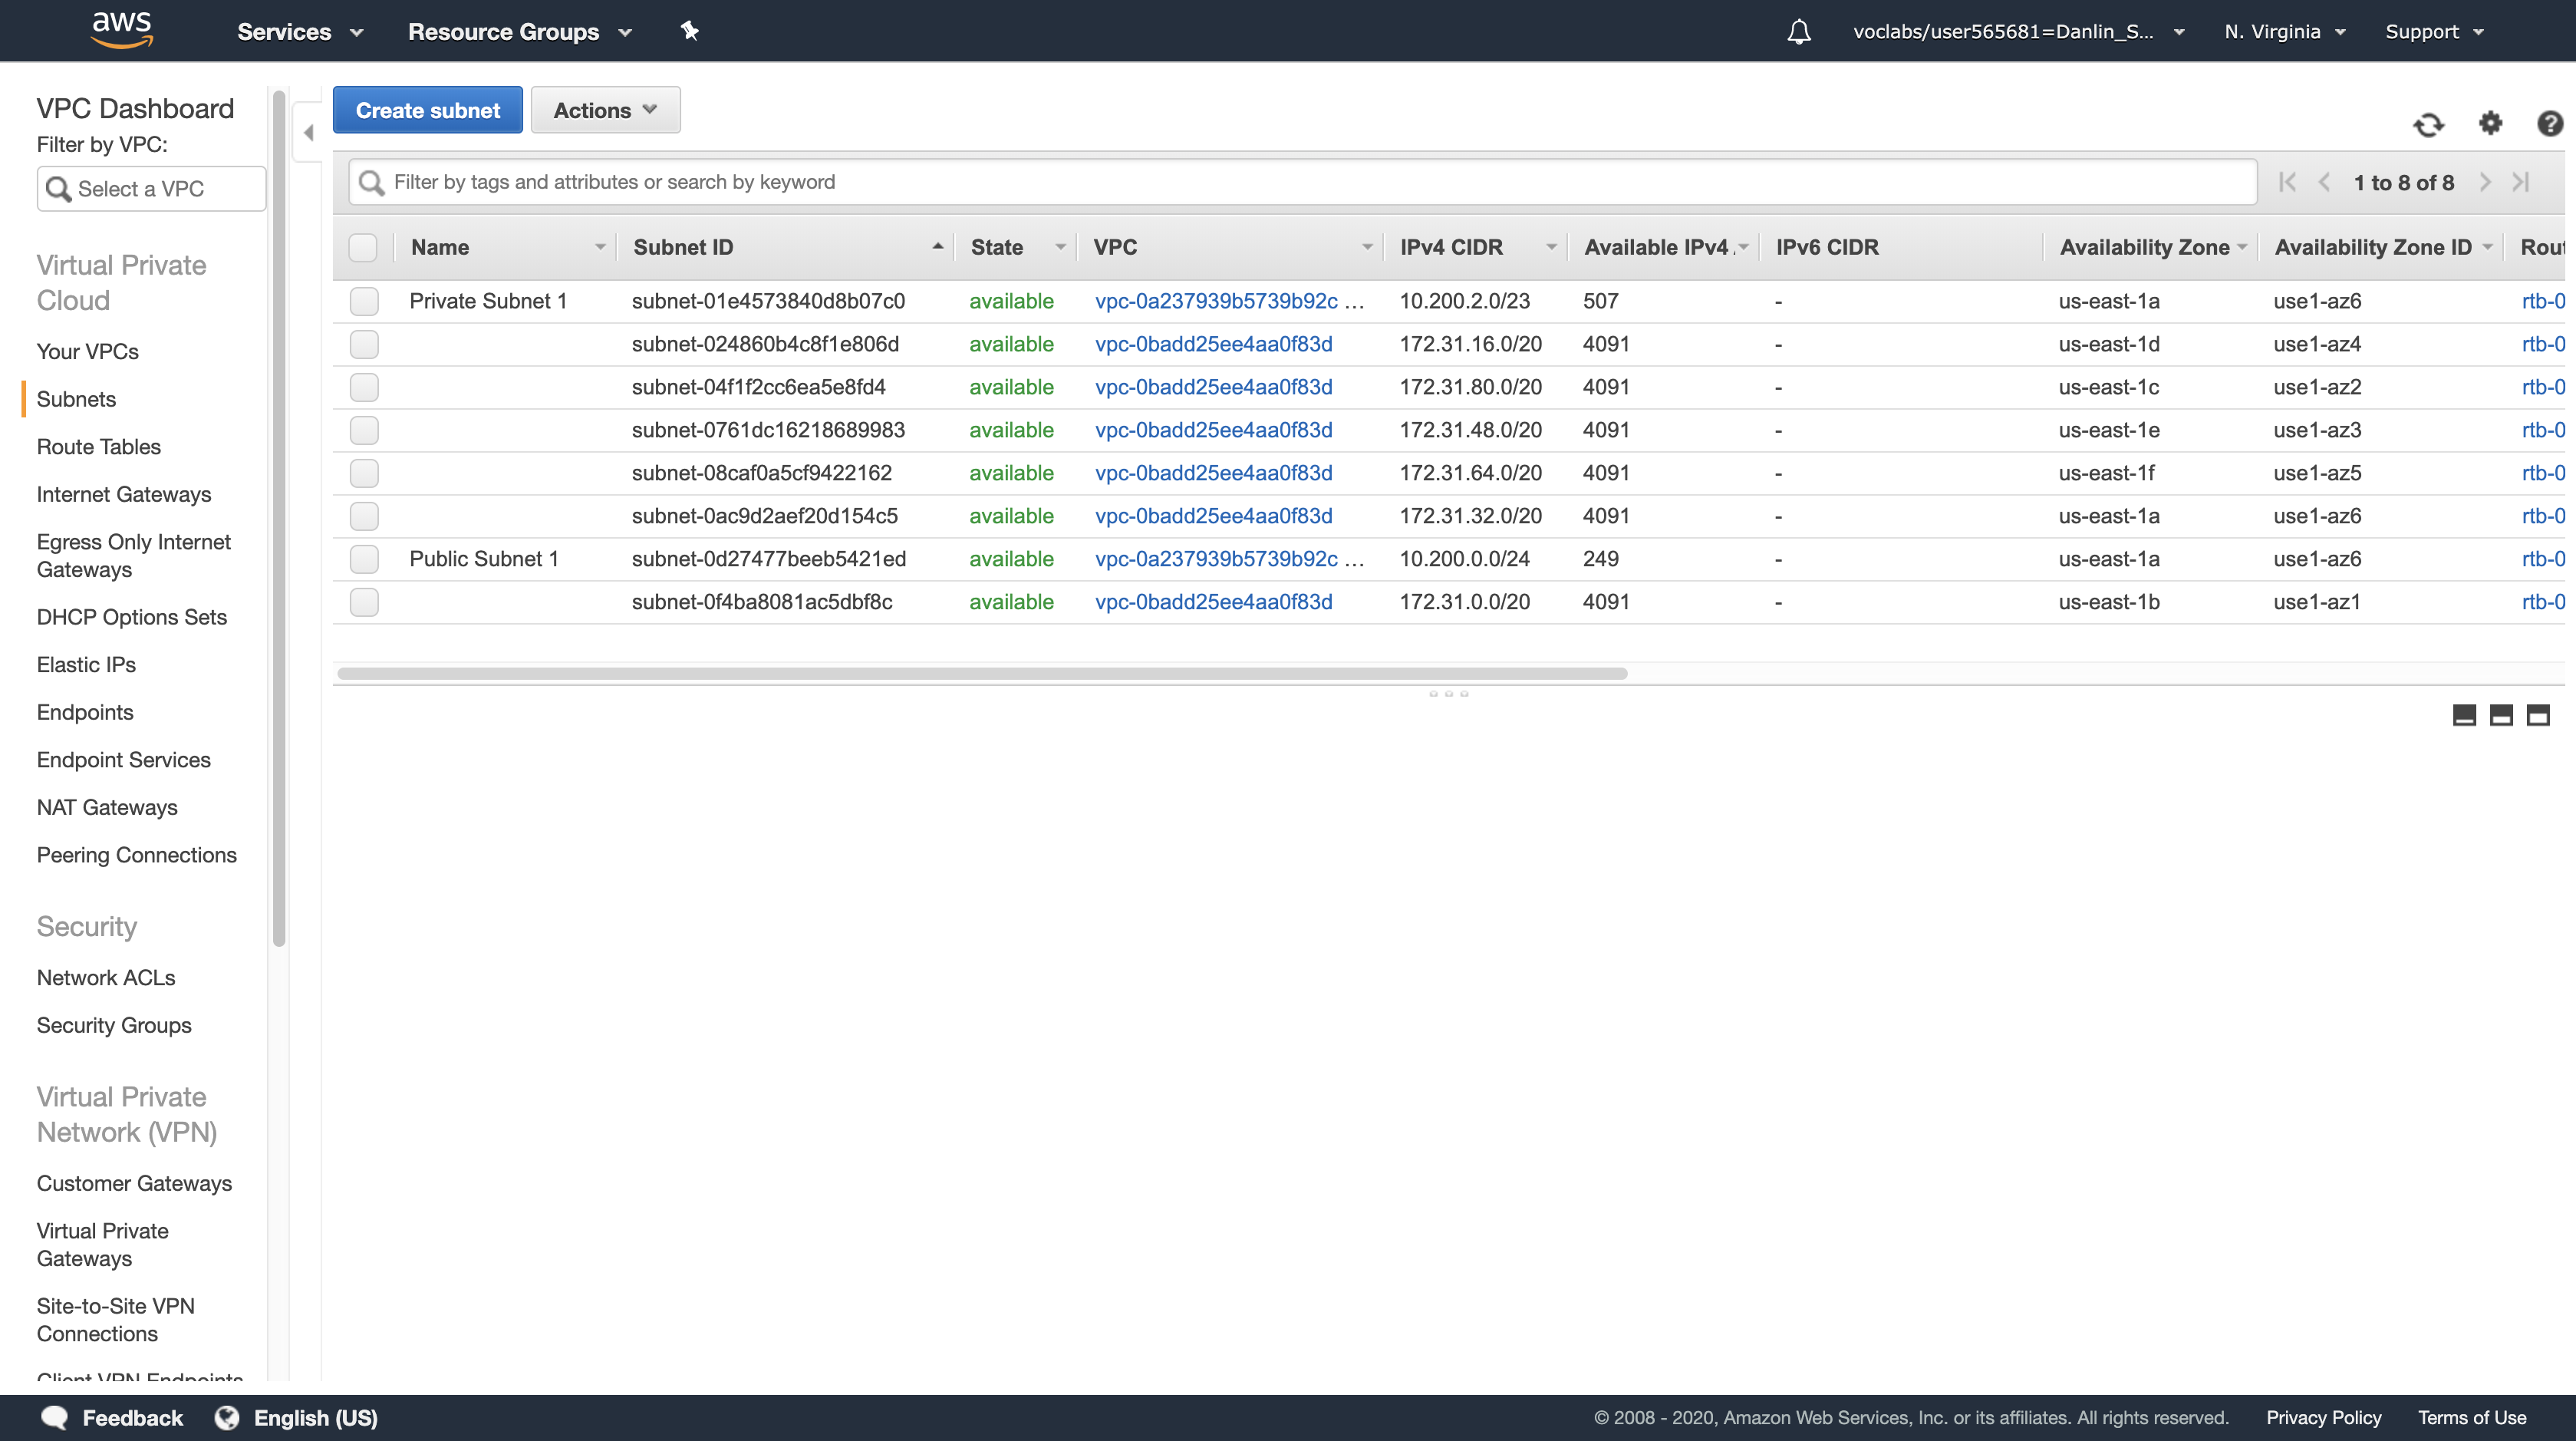
Task: Click the refresh subnets icon
Action: click(x=2428, y=124)
